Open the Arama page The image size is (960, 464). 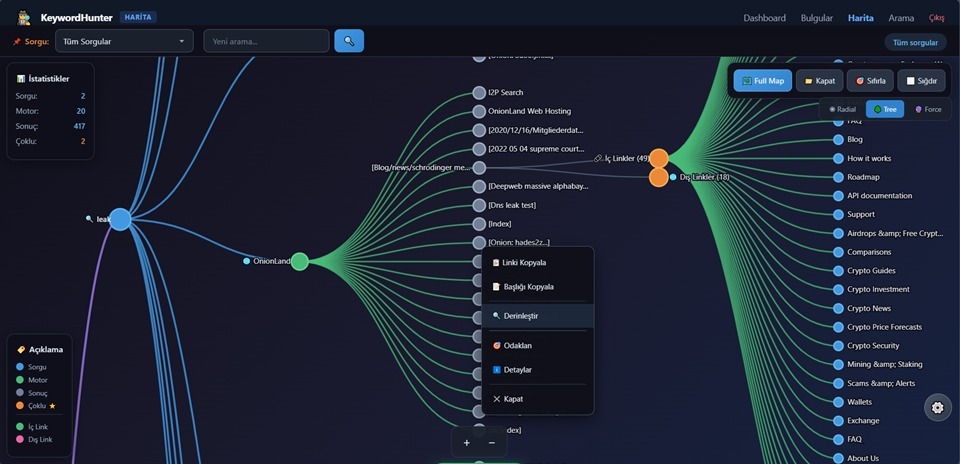[x=901, y=18]
